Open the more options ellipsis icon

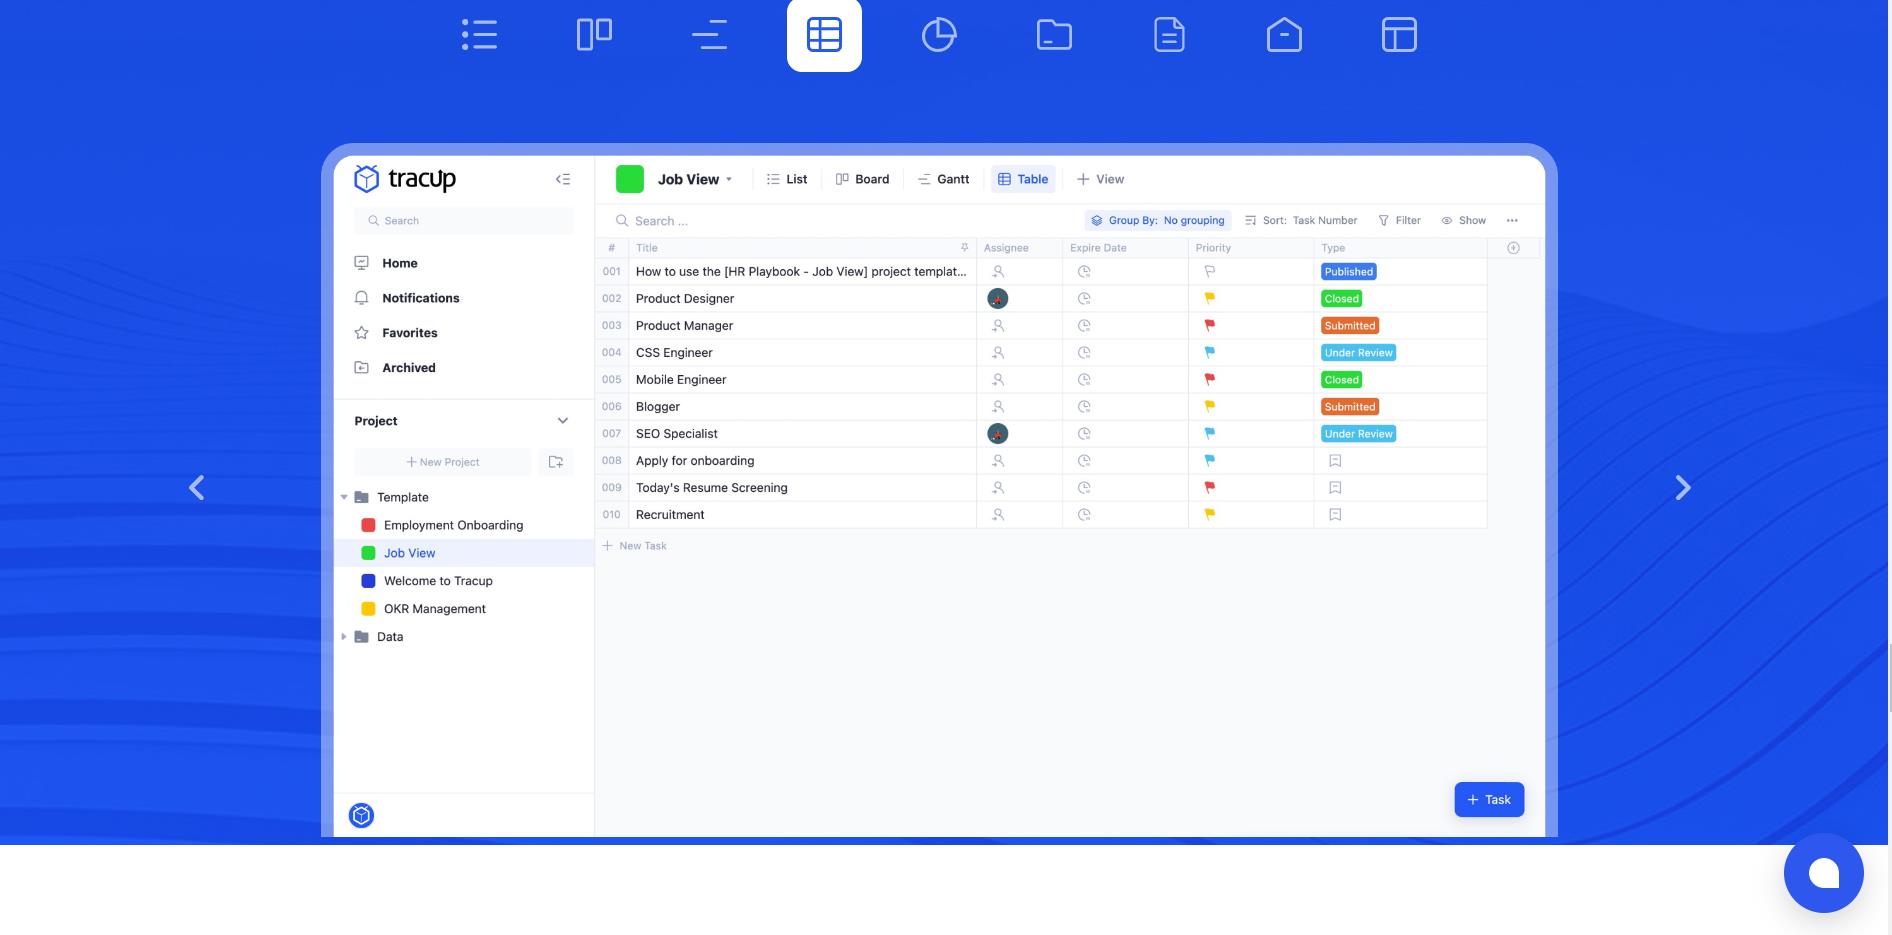pyautogui.click(x=1512, y=220)
